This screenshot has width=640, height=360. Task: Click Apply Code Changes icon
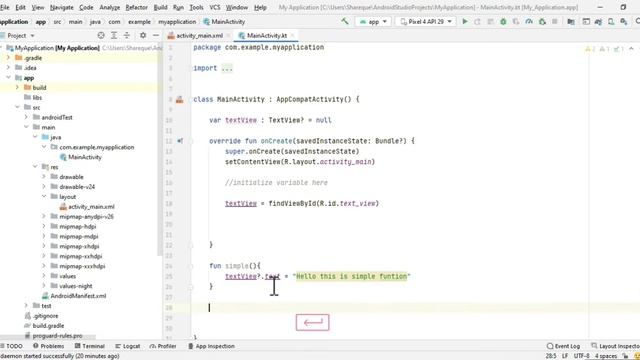[x=490, y=22]
